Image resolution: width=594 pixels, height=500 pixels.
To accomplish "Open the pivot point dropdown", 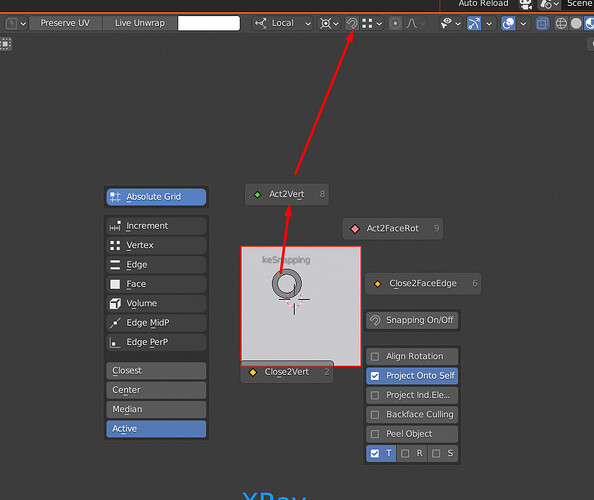I will coord(329,23).
